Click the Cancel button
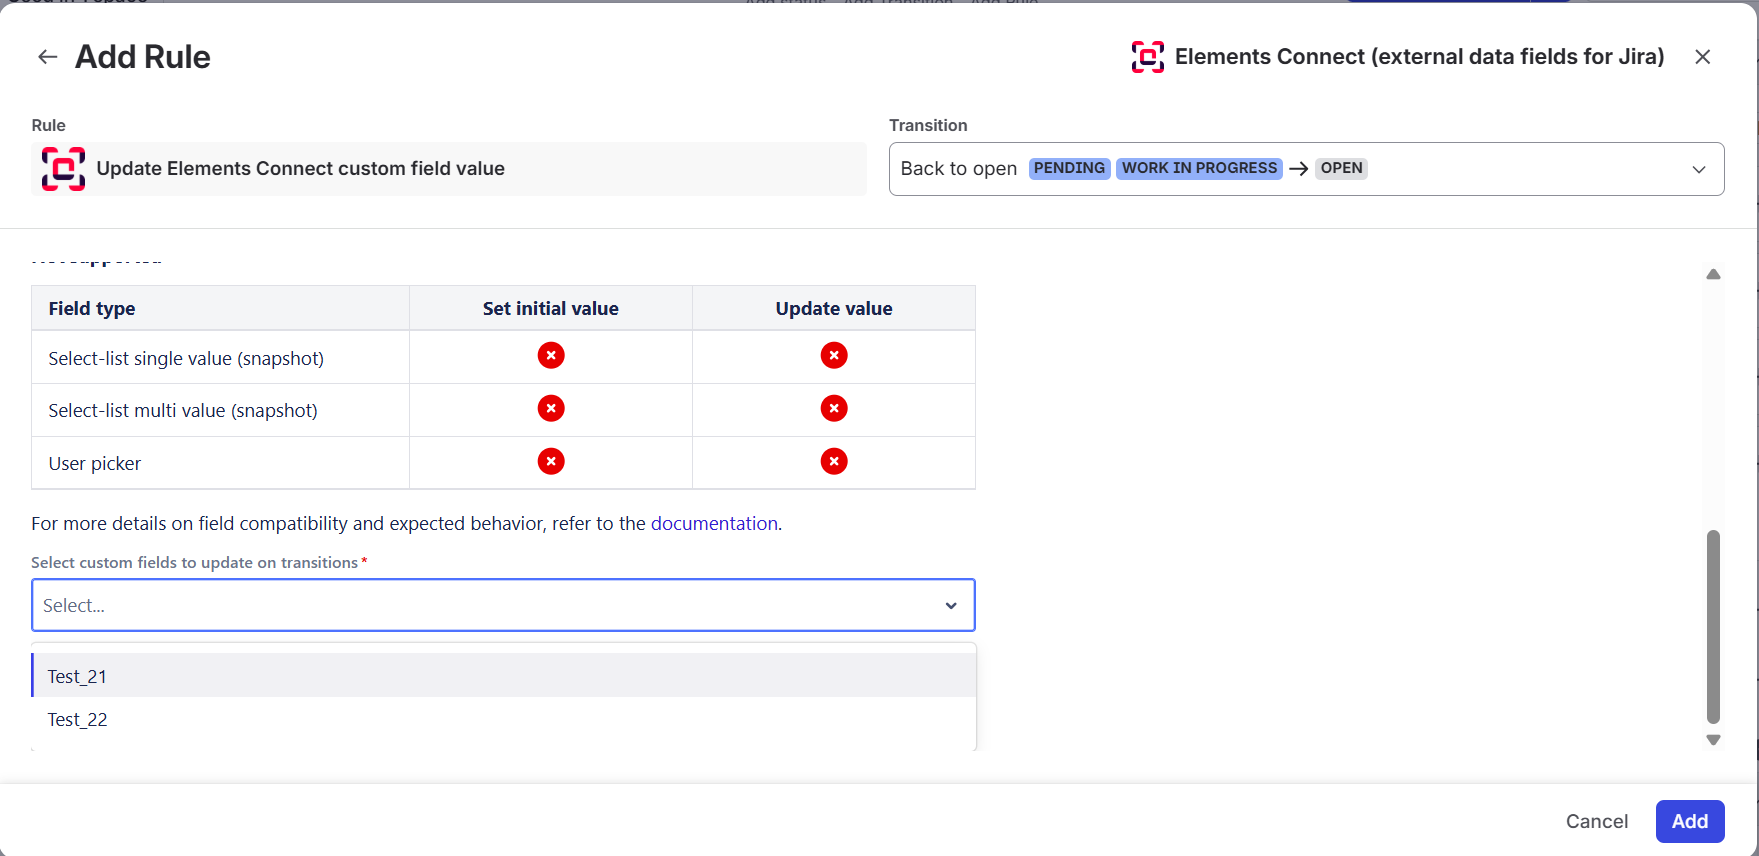 (x=1597, y=821)
